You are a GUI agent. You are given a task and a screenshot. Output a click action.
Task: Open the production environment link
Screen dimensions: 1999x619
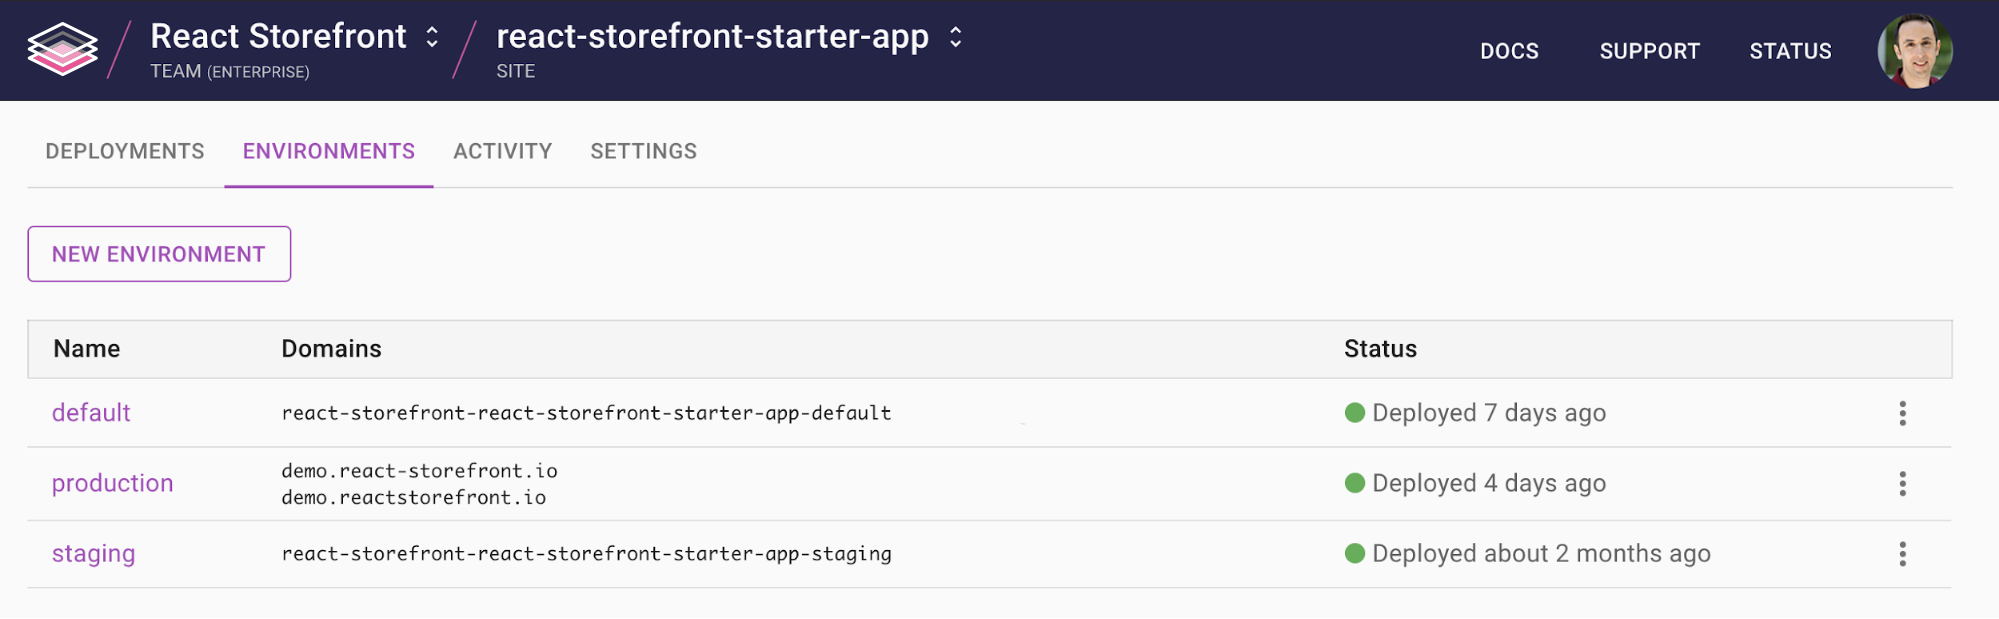tap(112, 483)
